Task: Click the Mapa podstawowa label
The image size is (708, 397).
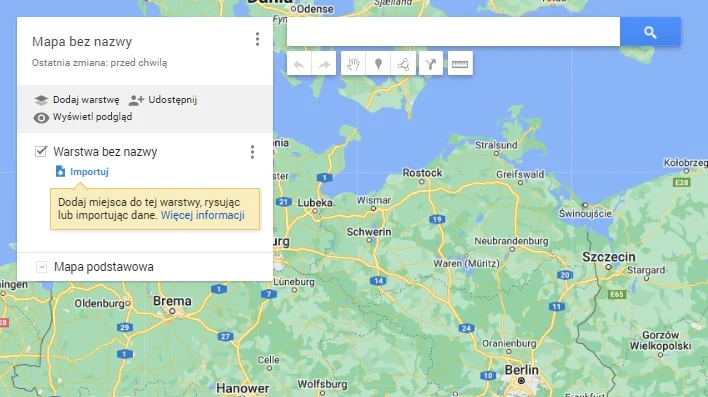Action: pos(104,267)
